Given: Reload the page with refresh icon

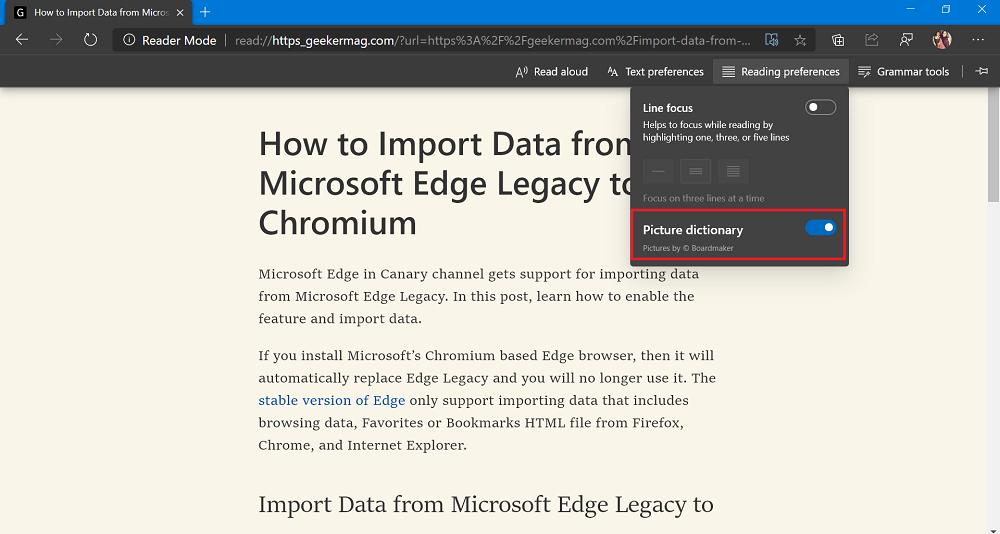Looking at the screenshot, I should 91,40.
